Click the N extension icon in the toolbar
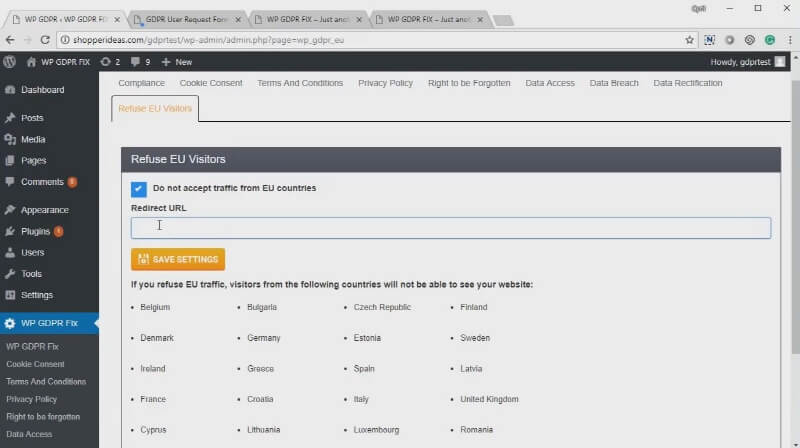The image size is (800, 448). 709,40
